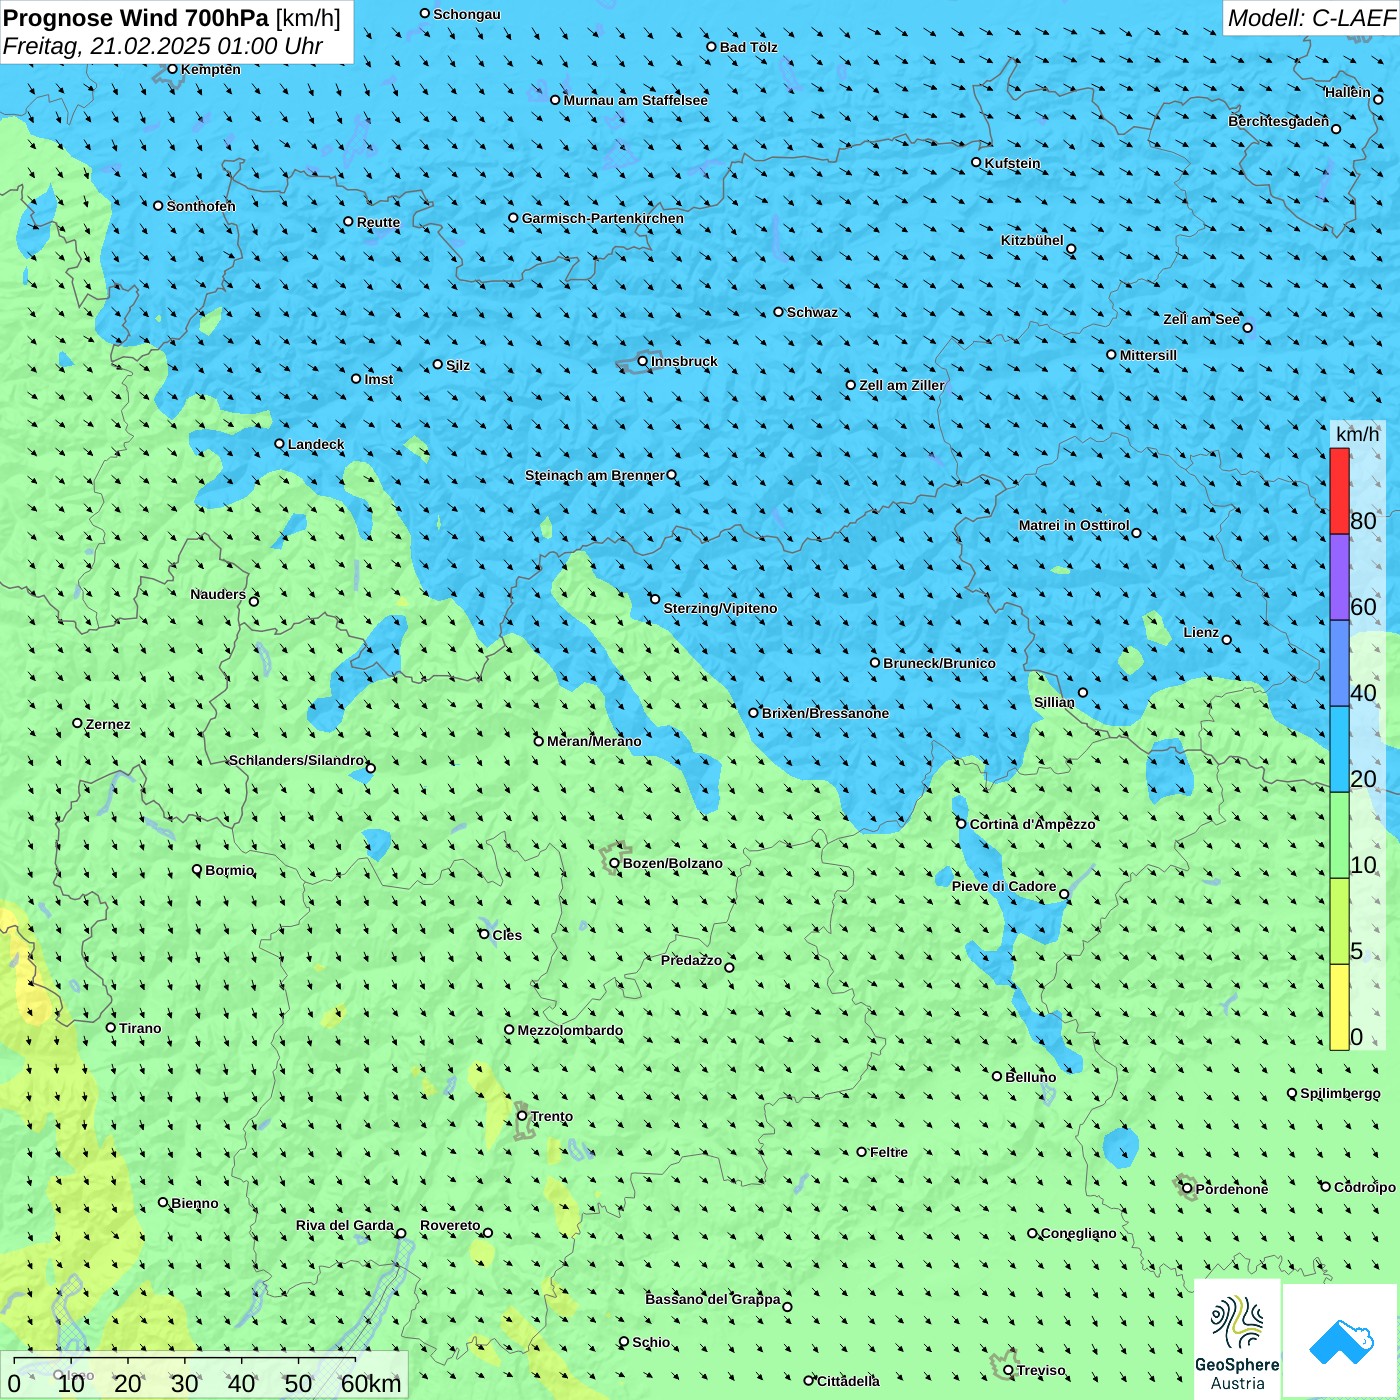Image resolution: width=1400 pixels, height=1400 pixels.
Task: Select the Kufstein location dot
Action: (x=976, y=162)
